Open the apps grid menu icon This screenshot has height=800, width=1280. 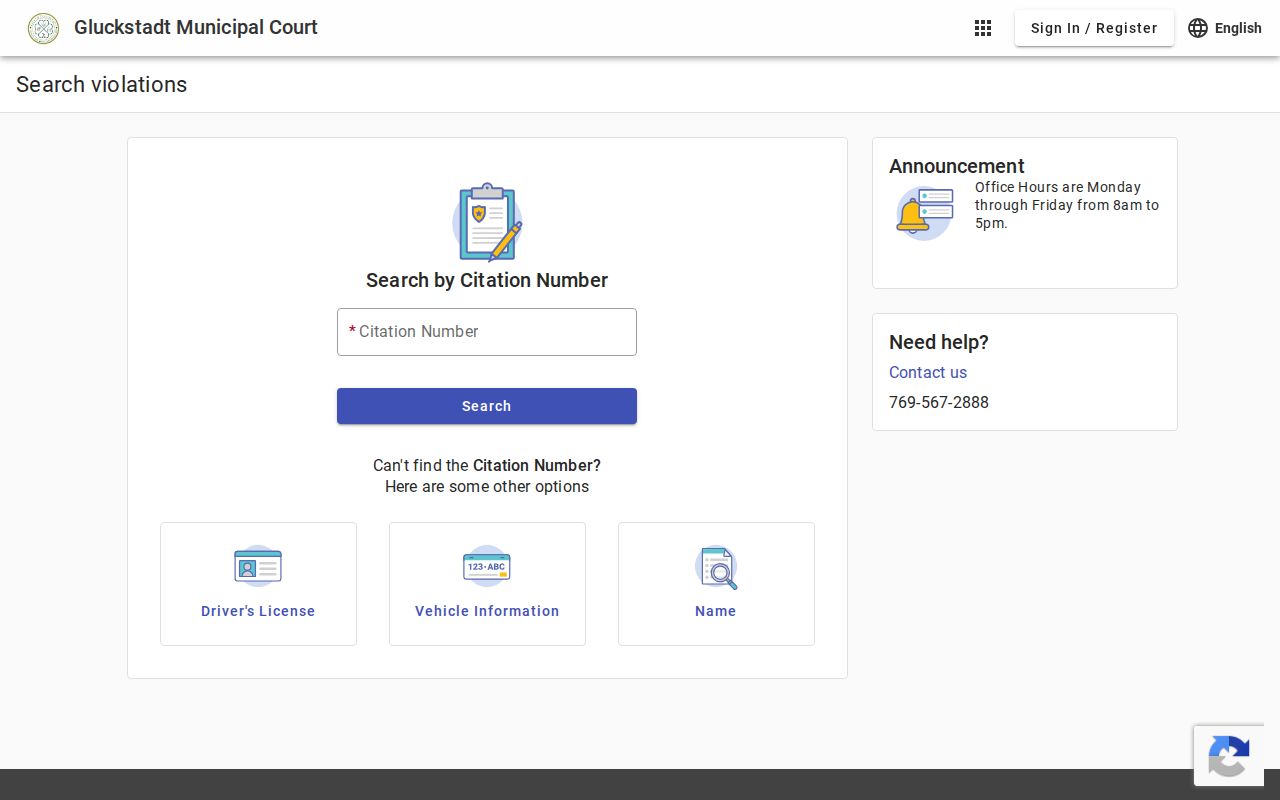[983, 28]
